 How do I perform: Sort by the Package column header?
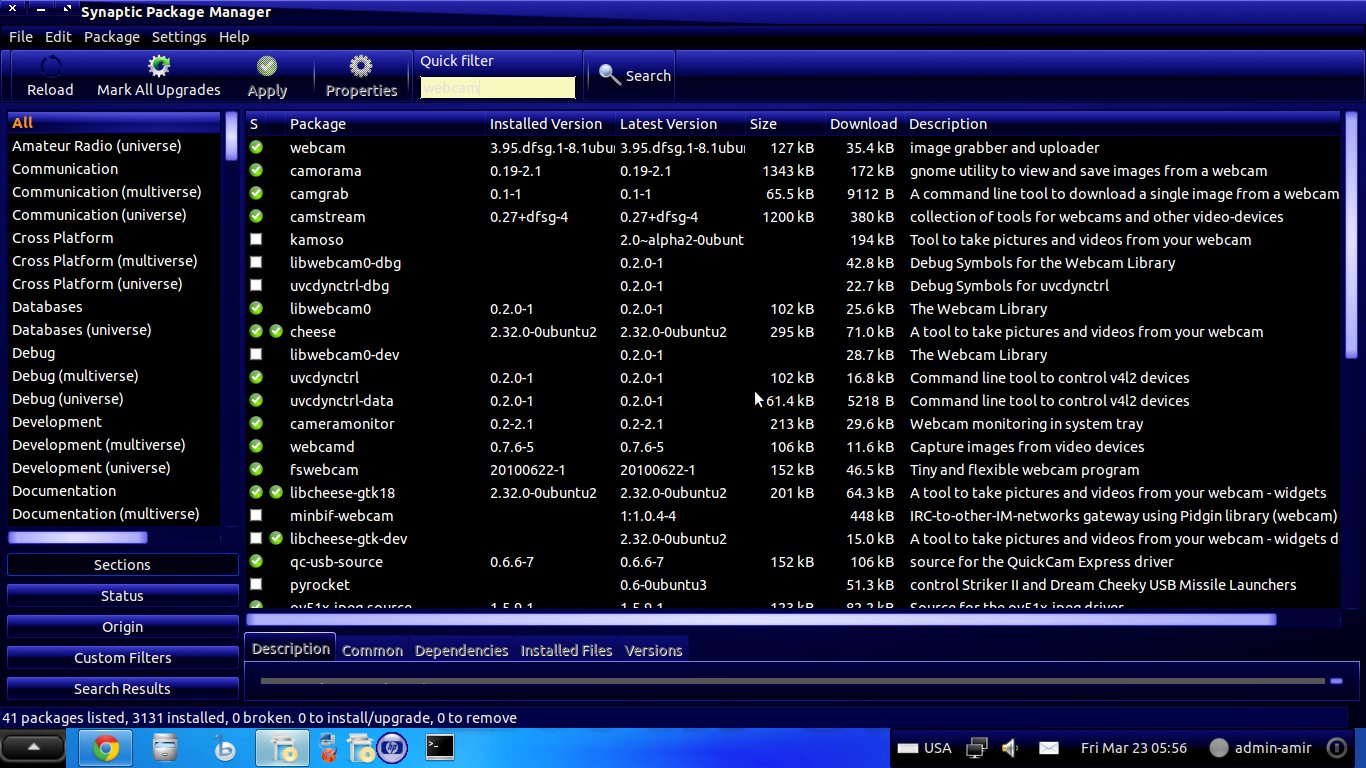click(x=385, y=124)
